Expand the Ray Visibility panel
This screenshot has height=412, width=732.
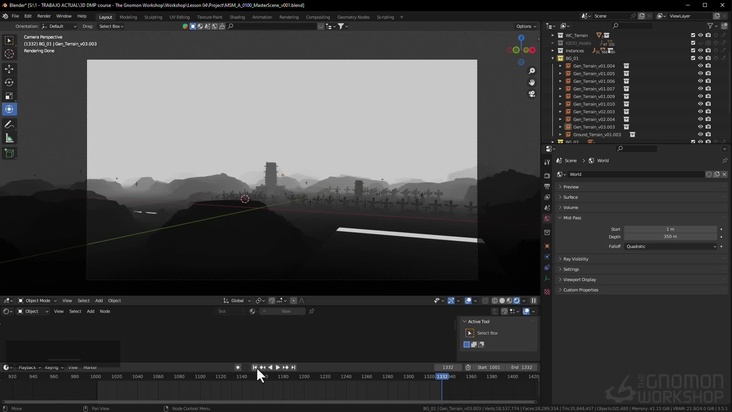pos(575,259)
